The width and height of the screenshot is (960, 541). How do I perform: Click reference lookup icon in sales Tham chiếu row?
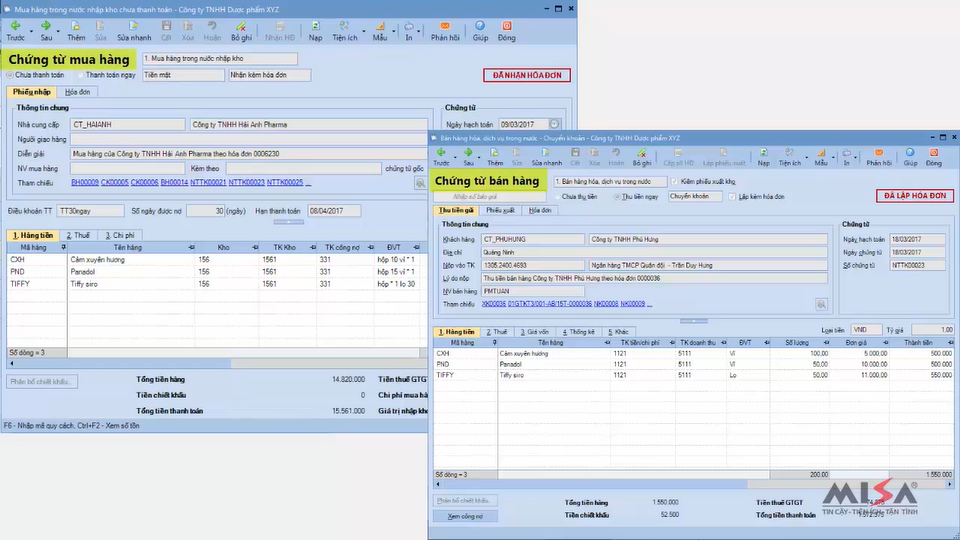821,304
